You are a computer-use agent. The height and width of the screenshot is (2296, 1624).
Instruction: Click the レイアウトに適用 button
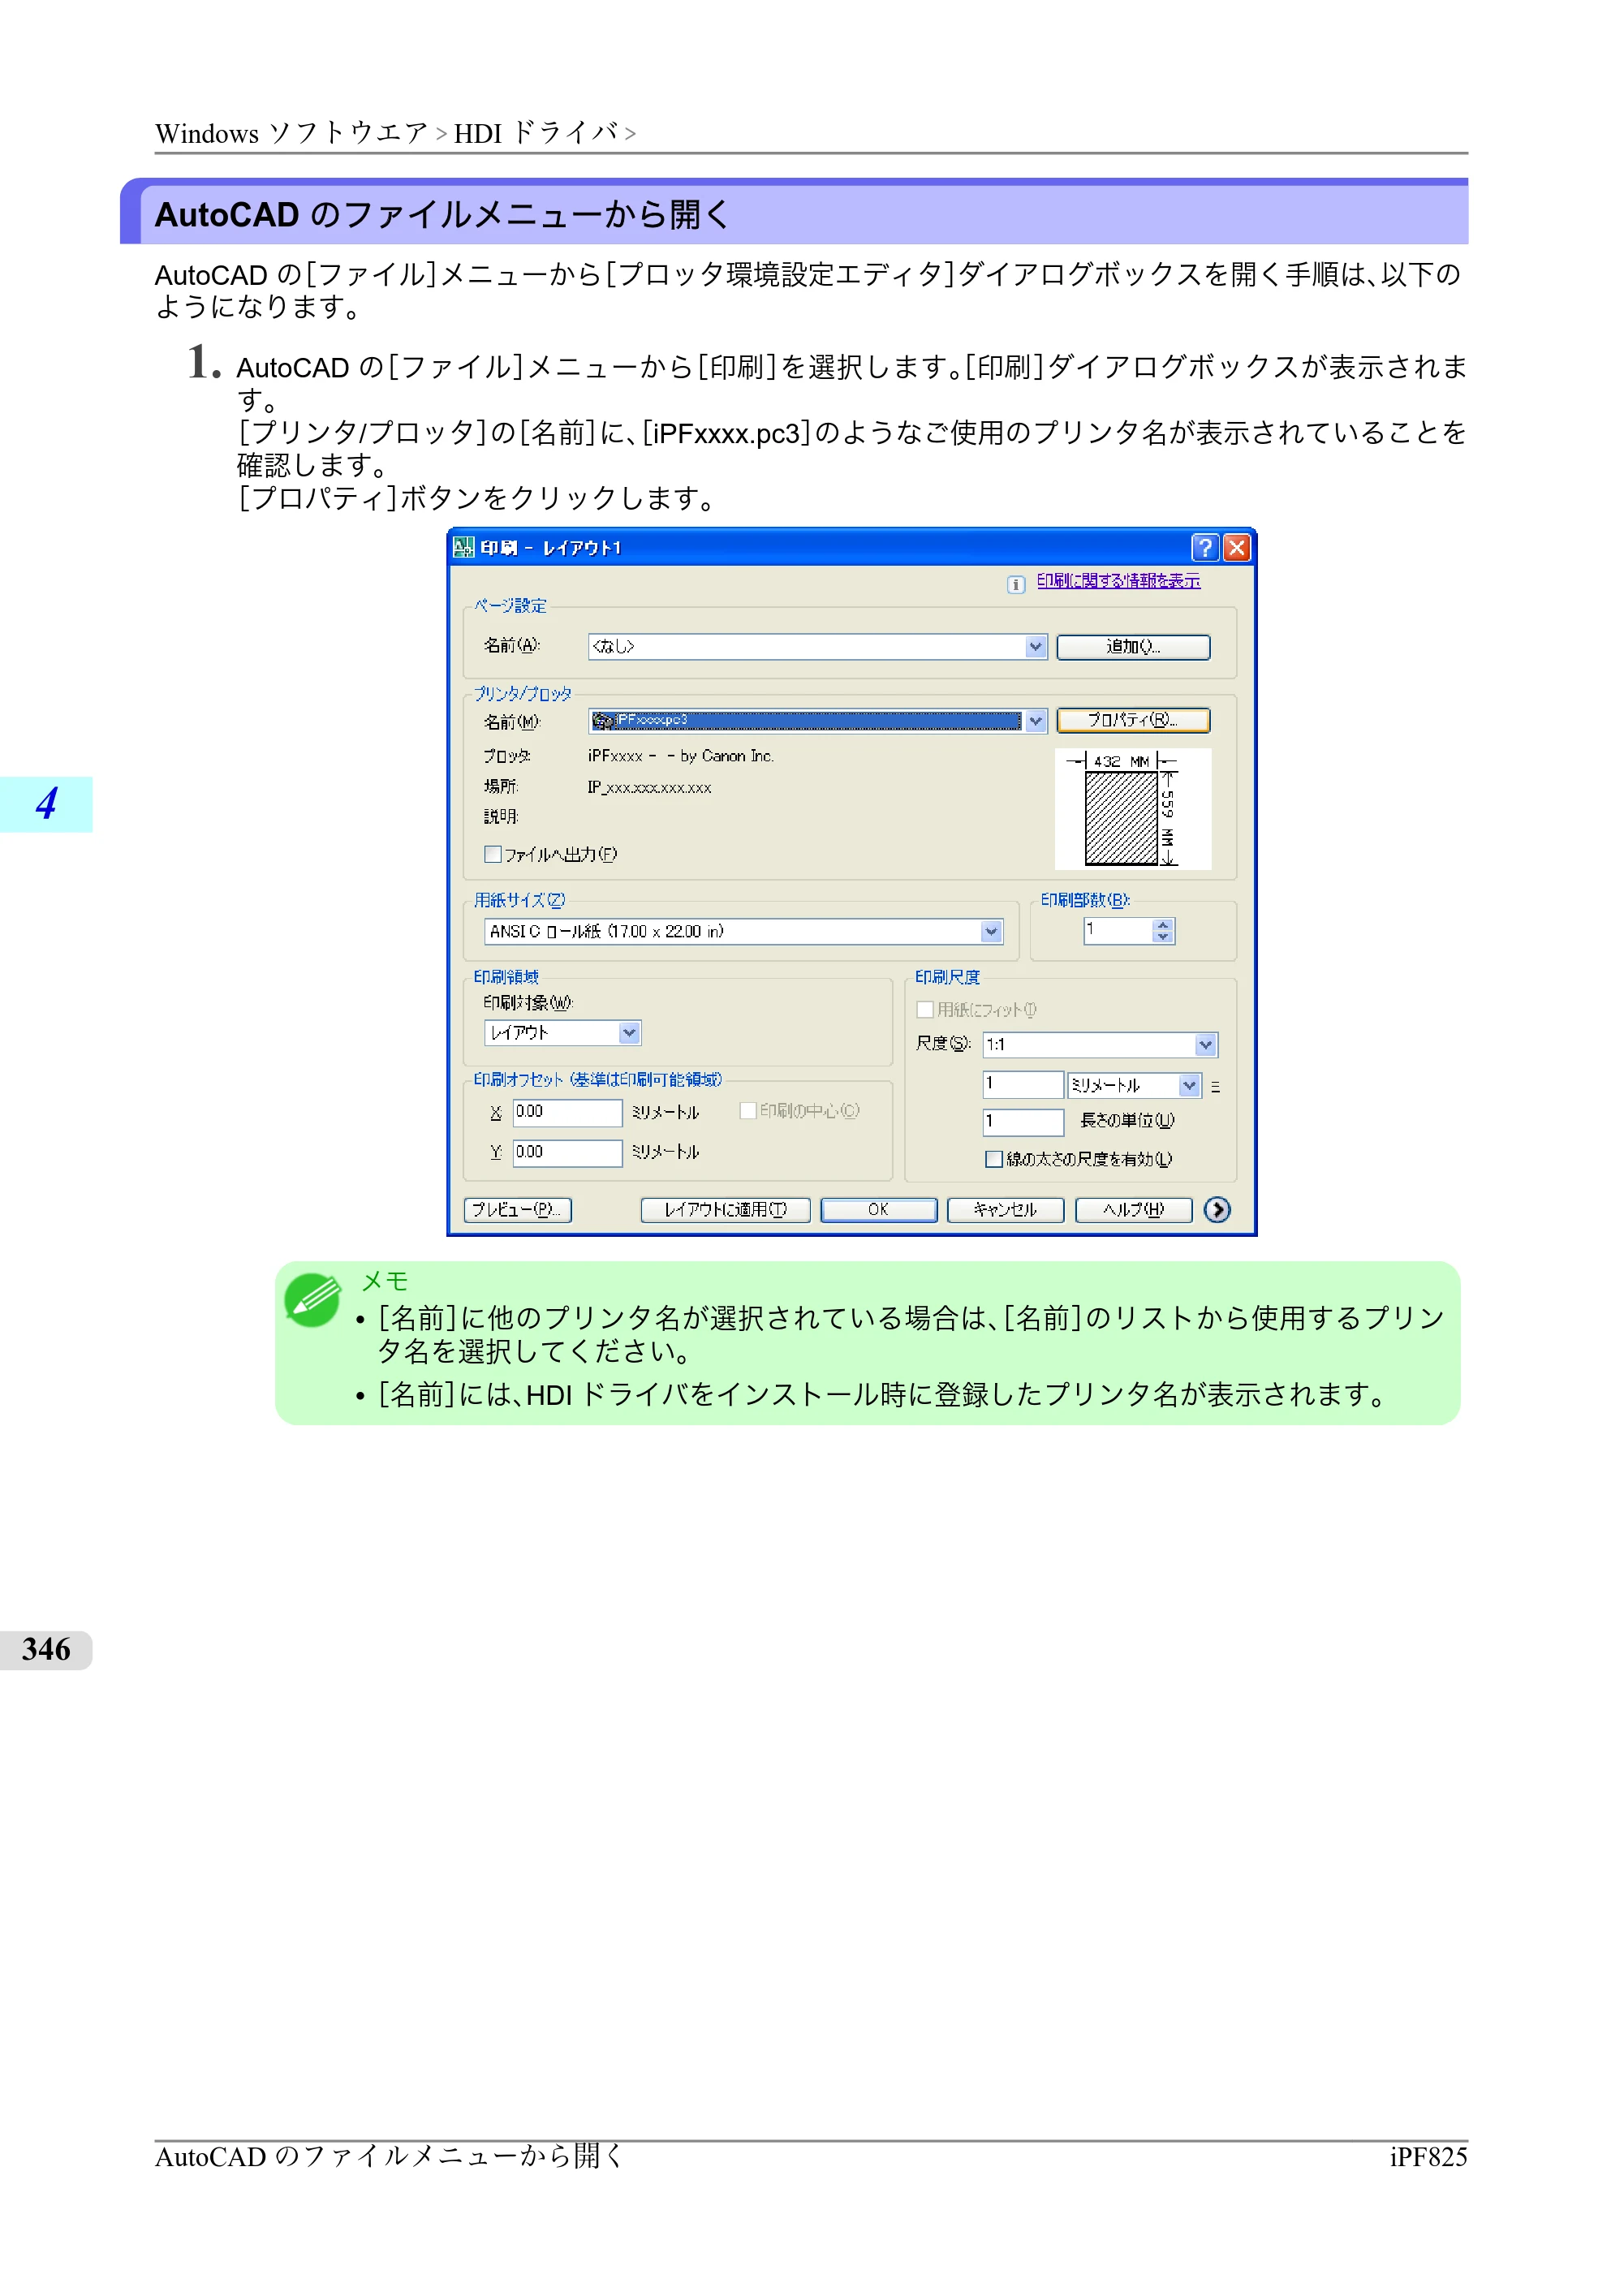(x=725, y=1210)
